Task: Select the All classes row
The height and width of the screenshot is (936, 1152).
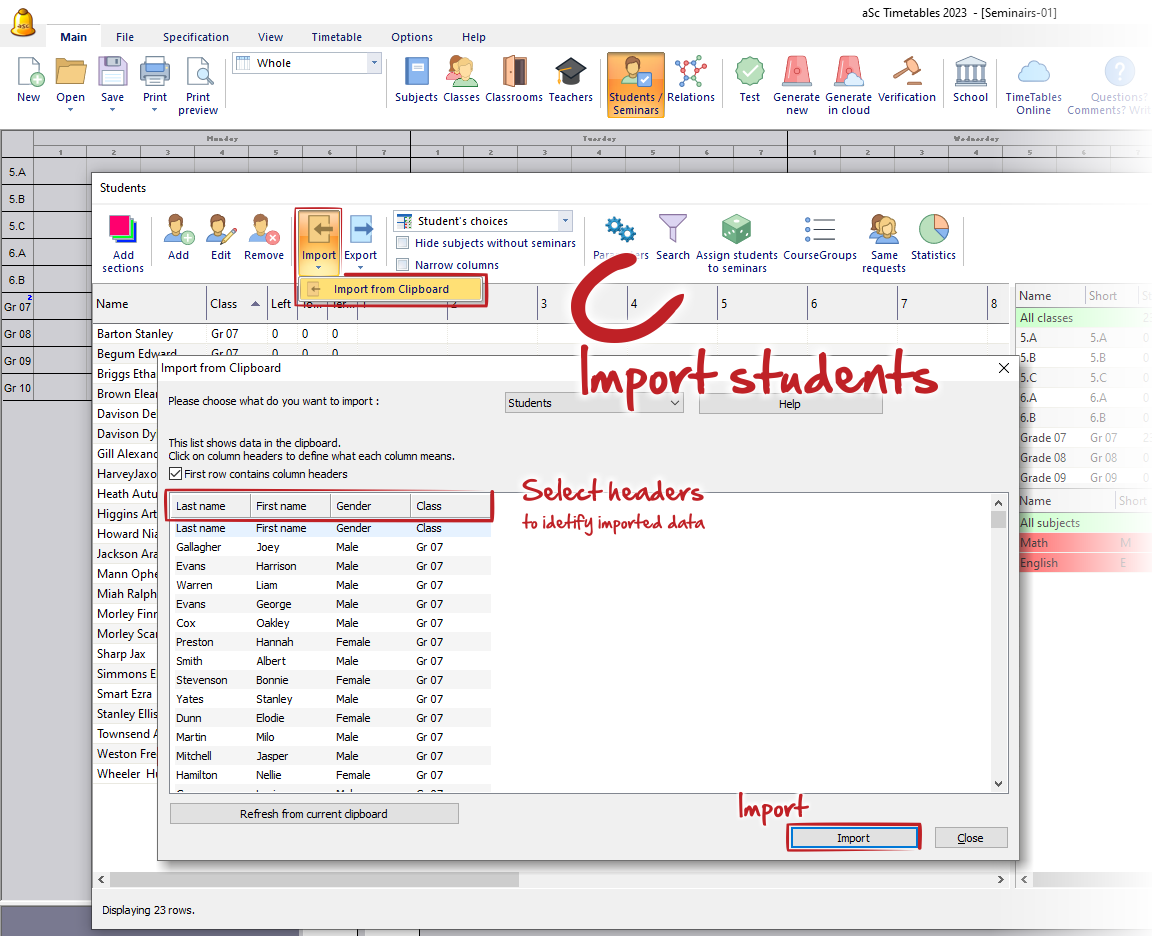Action: (1084, 318)
